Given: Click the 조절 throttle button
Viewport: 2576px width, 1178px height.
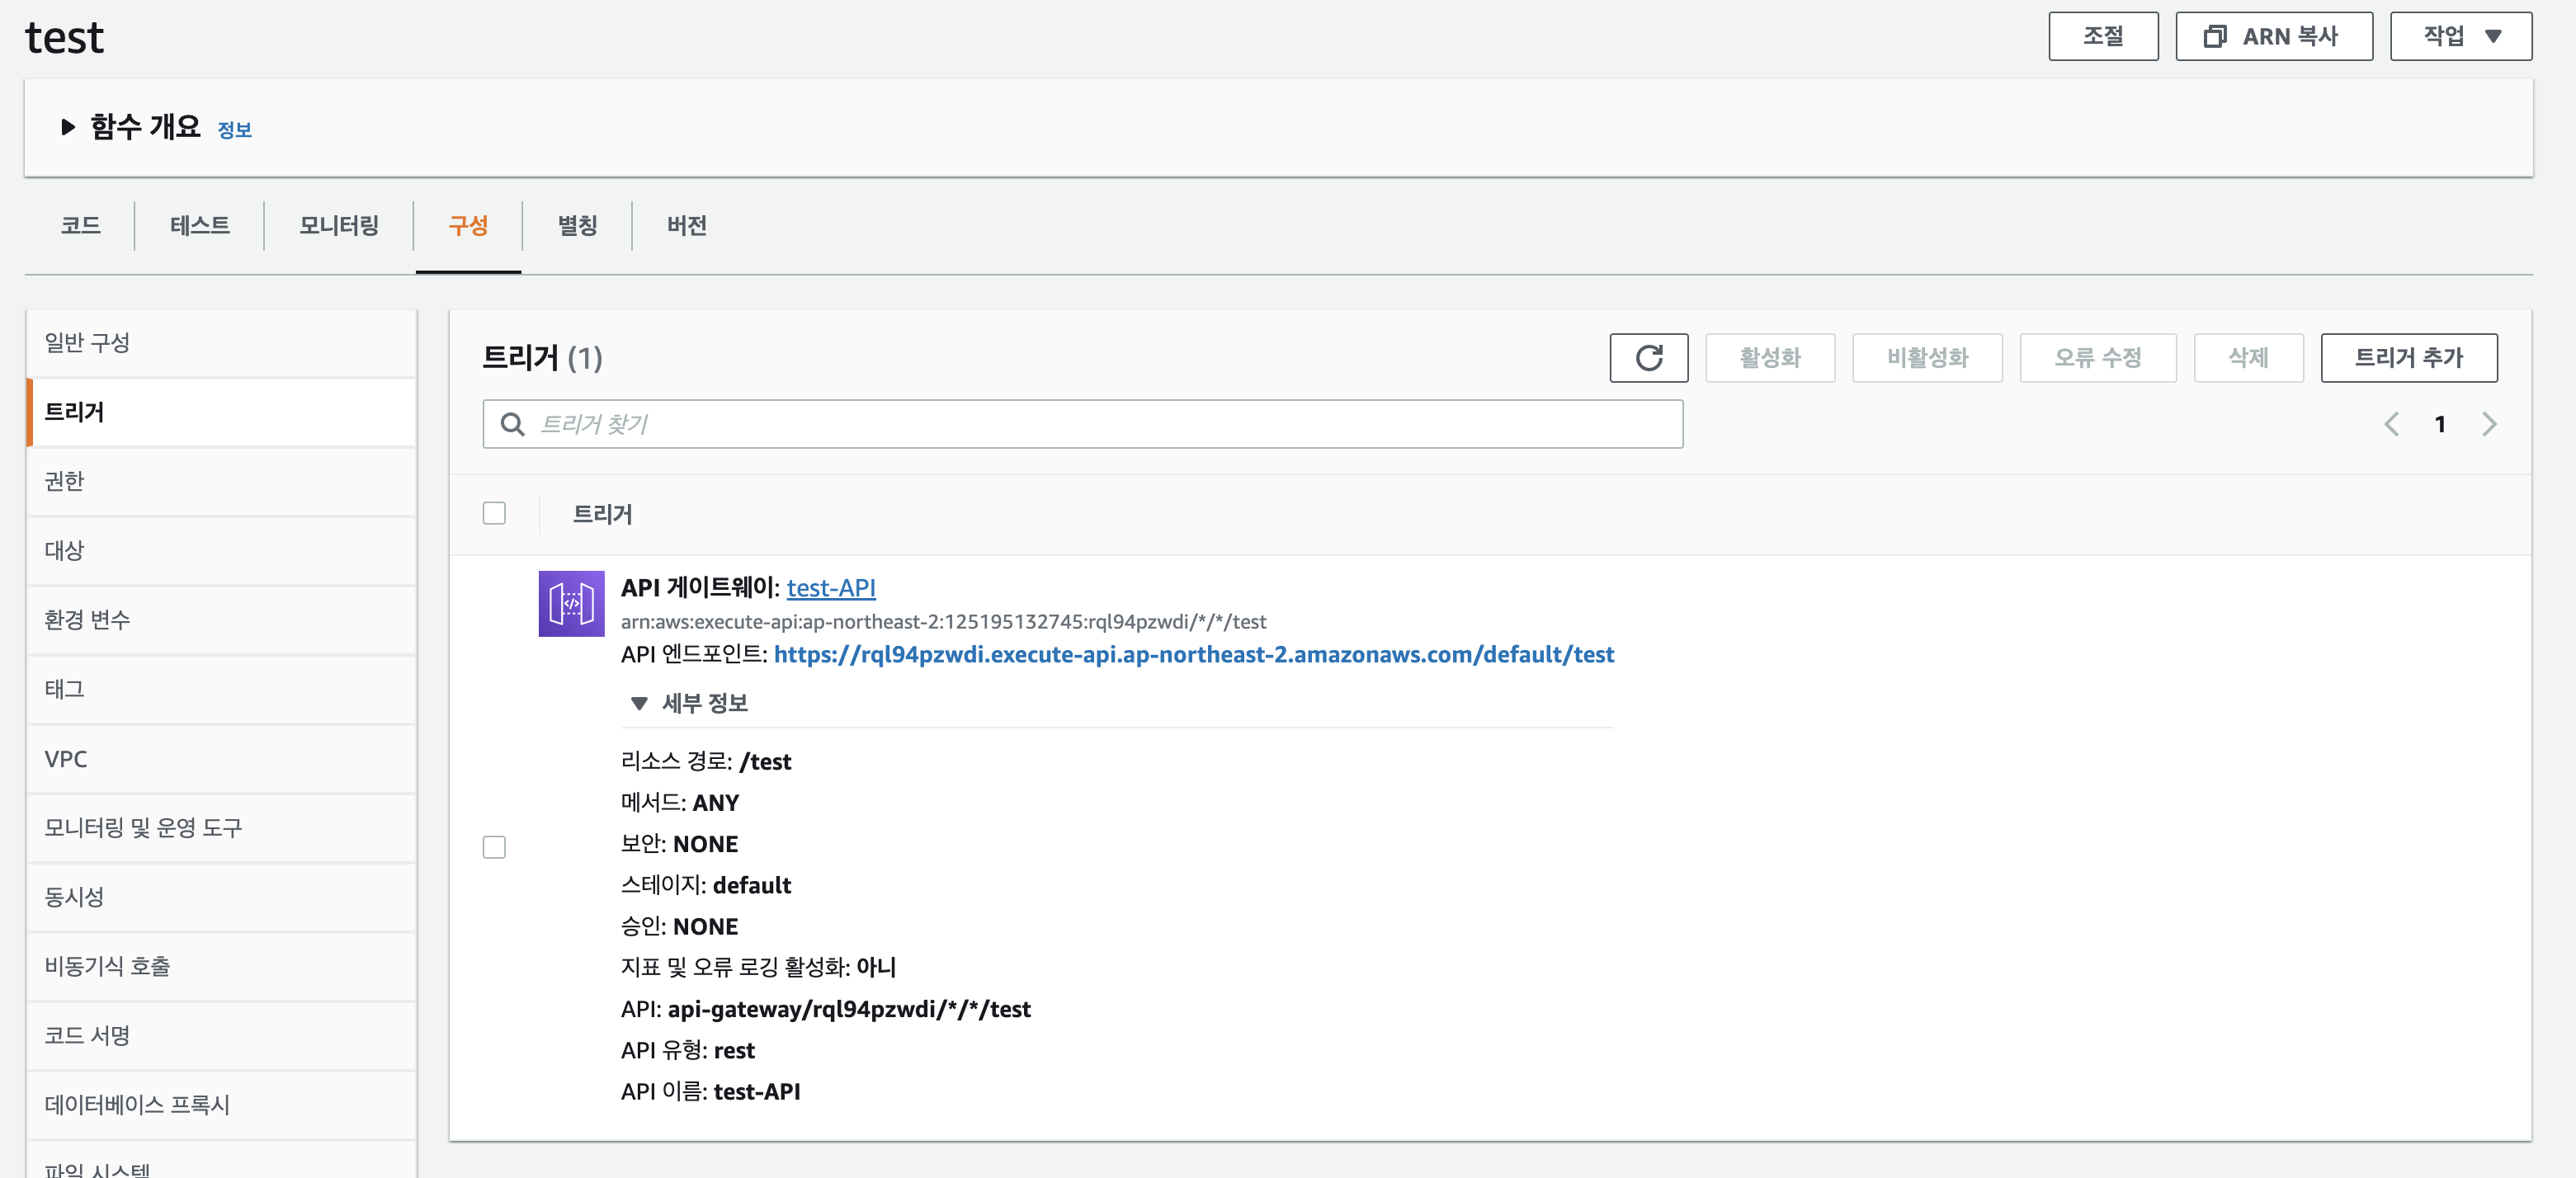Looking at the screenshot, I should 2102,37.
